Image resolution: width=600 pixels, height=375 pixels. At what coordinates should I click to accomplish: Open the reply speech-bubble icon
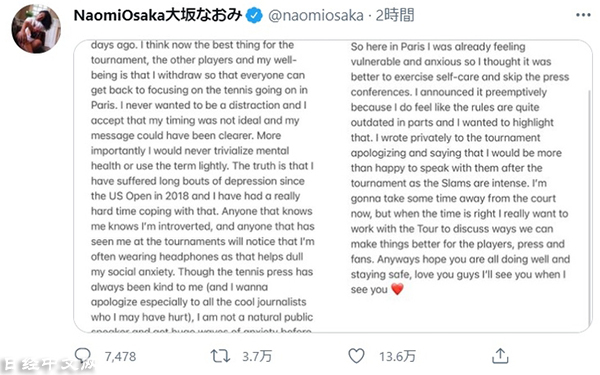83,356
